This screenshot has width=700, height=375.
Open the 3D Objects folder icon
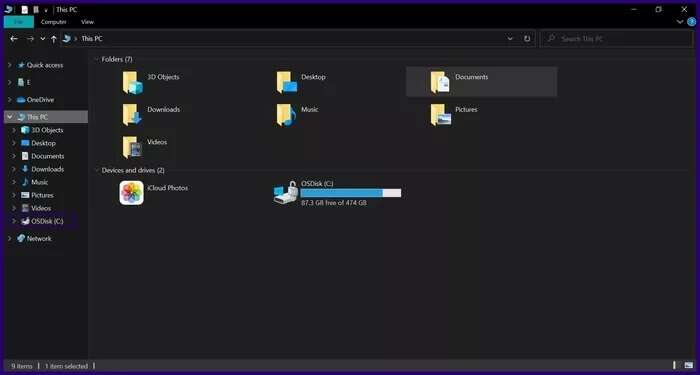click(x=133, y=83)
